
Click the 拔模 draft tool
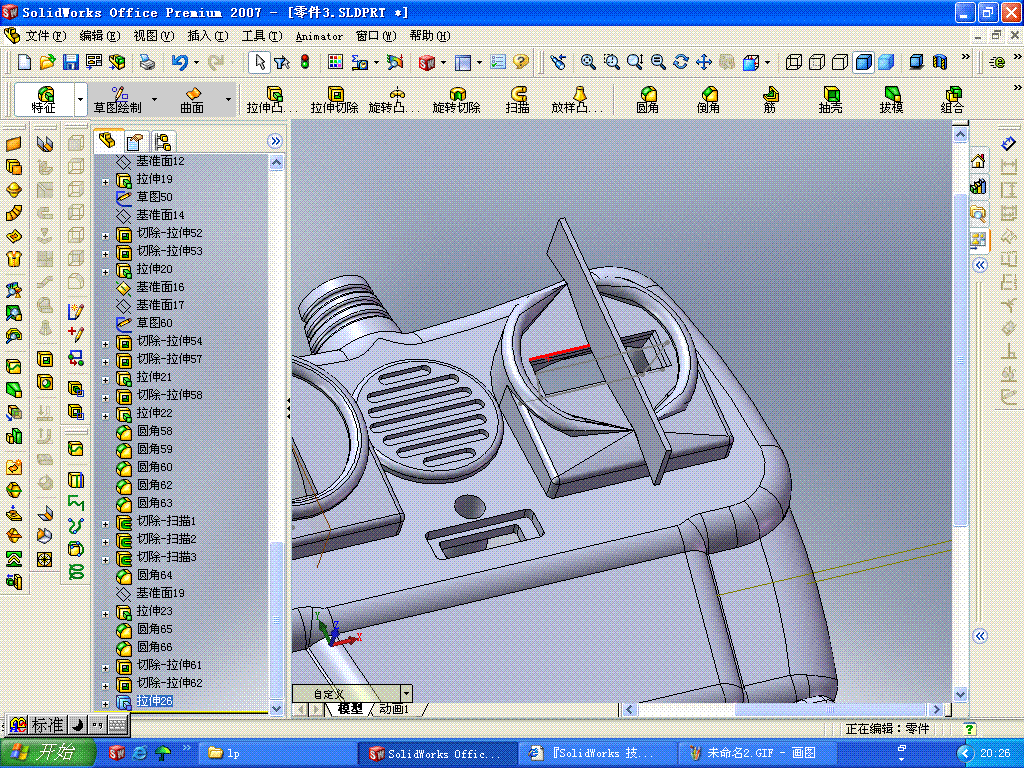tap(891, 100)
